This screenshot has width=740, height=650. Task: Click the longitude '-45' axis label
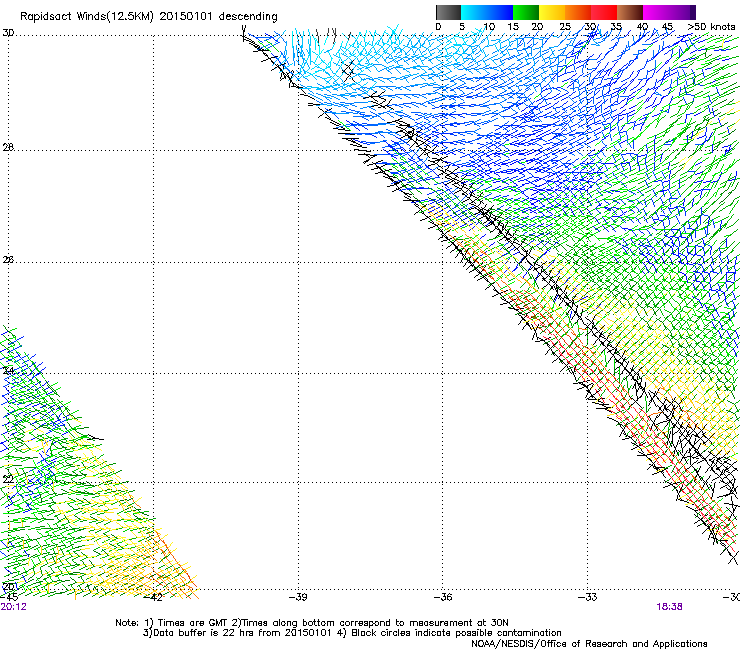(x=9, y=597)
